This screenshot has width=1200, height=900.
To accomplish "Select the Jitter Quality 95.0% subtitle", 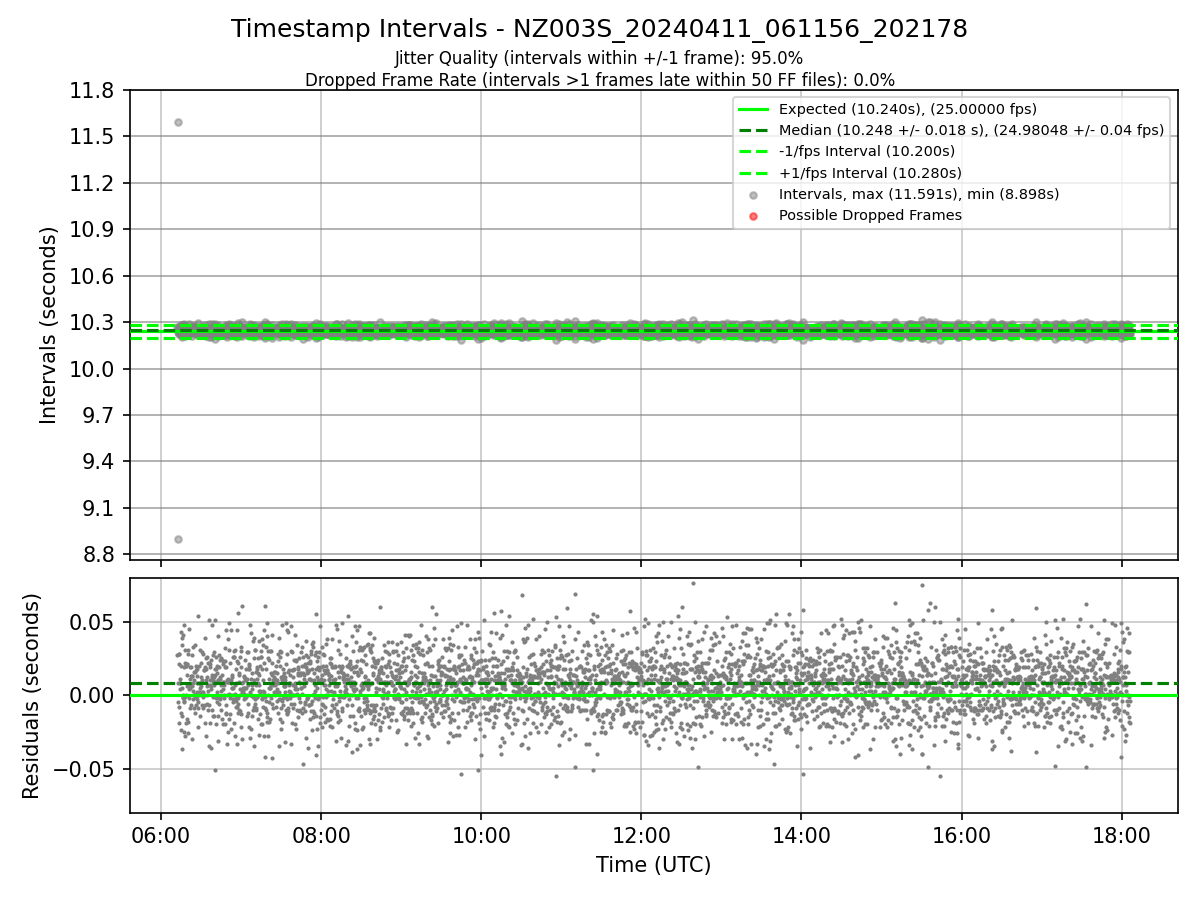I will (599, 58).
